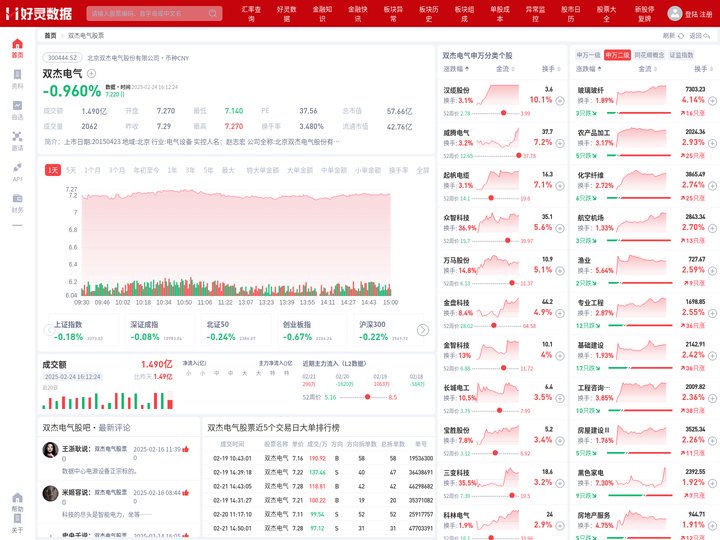The width and height of the screenshot is (720, 540).
Task: Click the plus icon beside 金盘科技
Action: click(560, 313)
